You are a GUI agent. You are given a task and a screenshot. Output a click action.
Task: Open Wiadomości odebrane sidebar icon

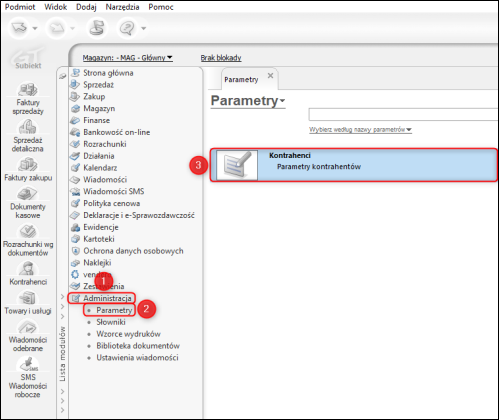pos(28,327)
